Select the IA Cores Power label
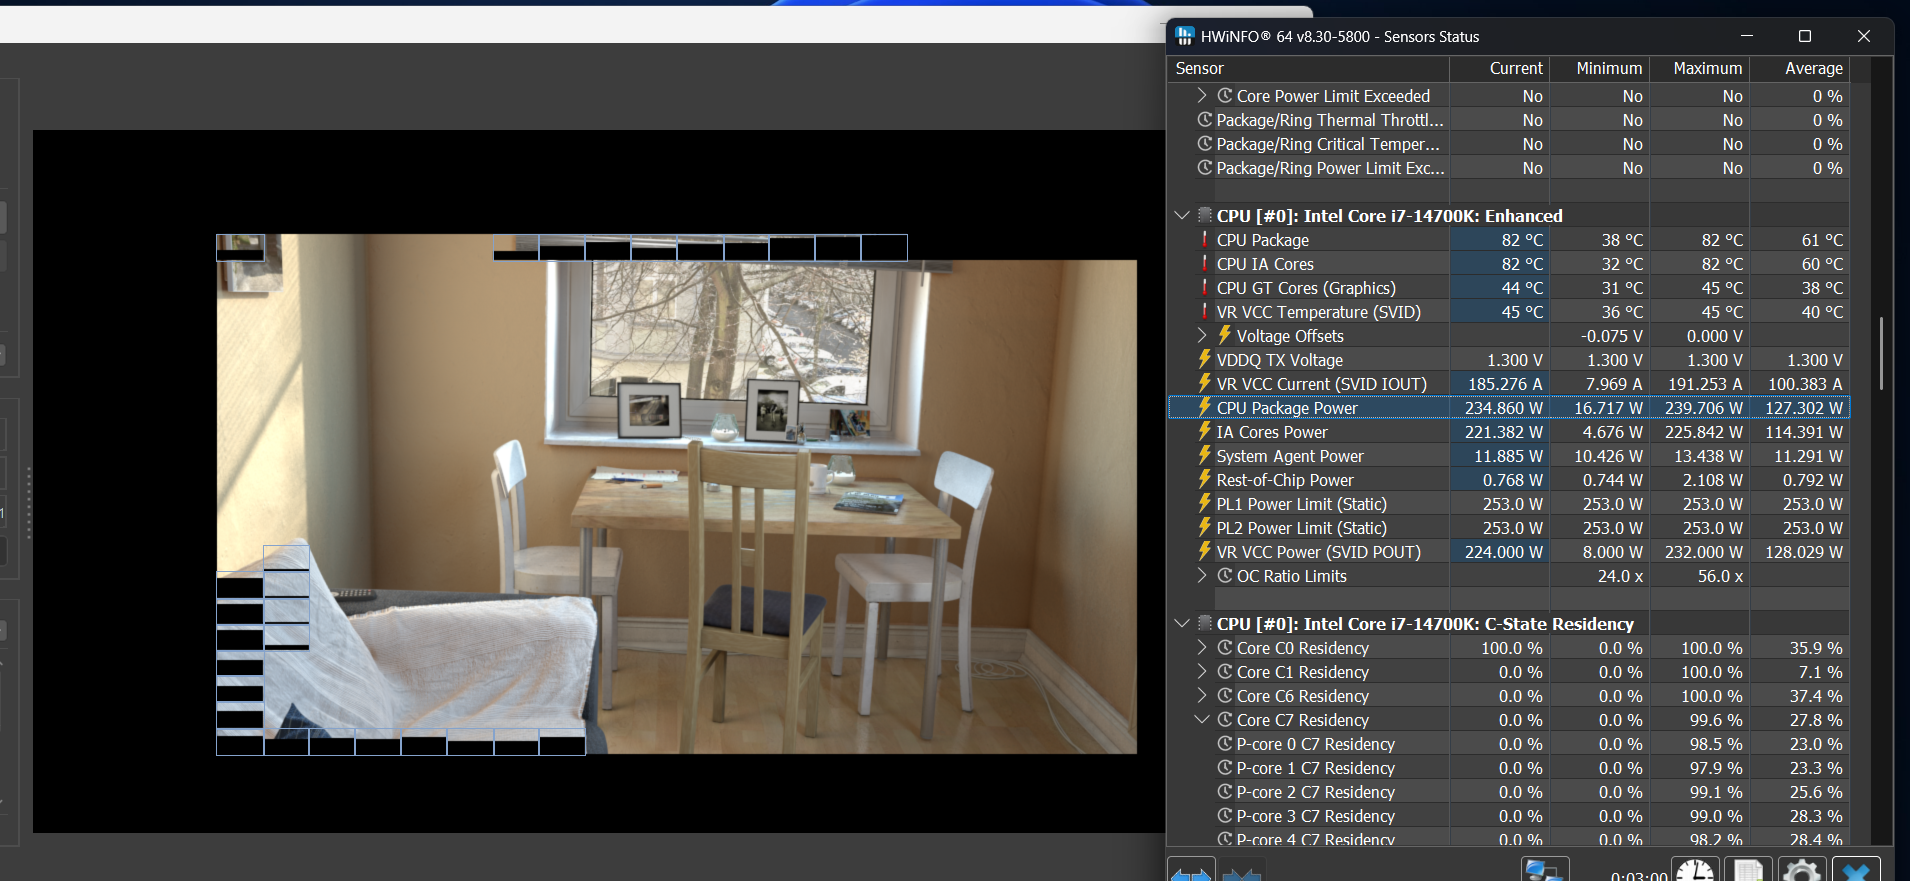Screen dimensions: 1910x881 point(1272,432)
